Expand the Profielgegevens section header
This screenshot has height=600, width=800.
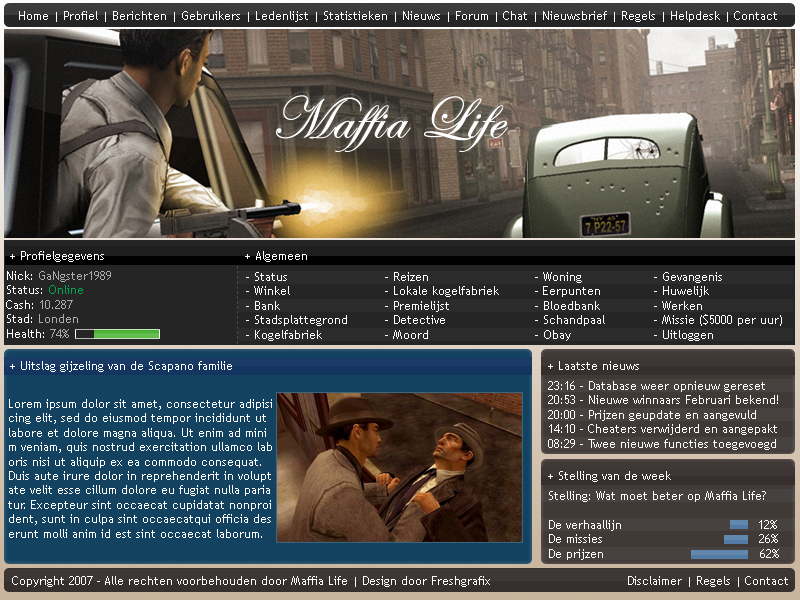57,256
